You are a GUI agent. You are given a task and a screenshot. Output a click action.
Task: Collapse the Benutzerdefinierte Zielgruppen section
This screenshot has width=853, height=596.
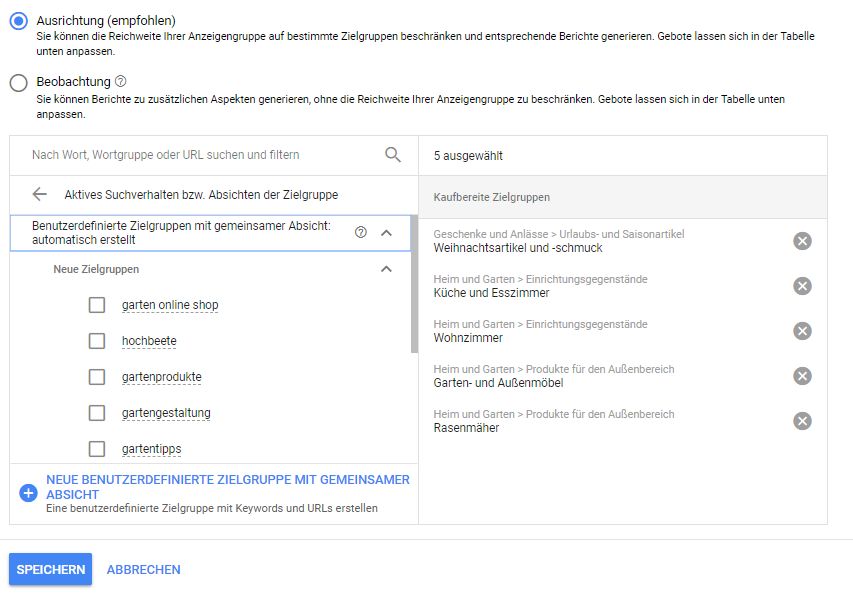pyautogui.click(x=386, y=233)
